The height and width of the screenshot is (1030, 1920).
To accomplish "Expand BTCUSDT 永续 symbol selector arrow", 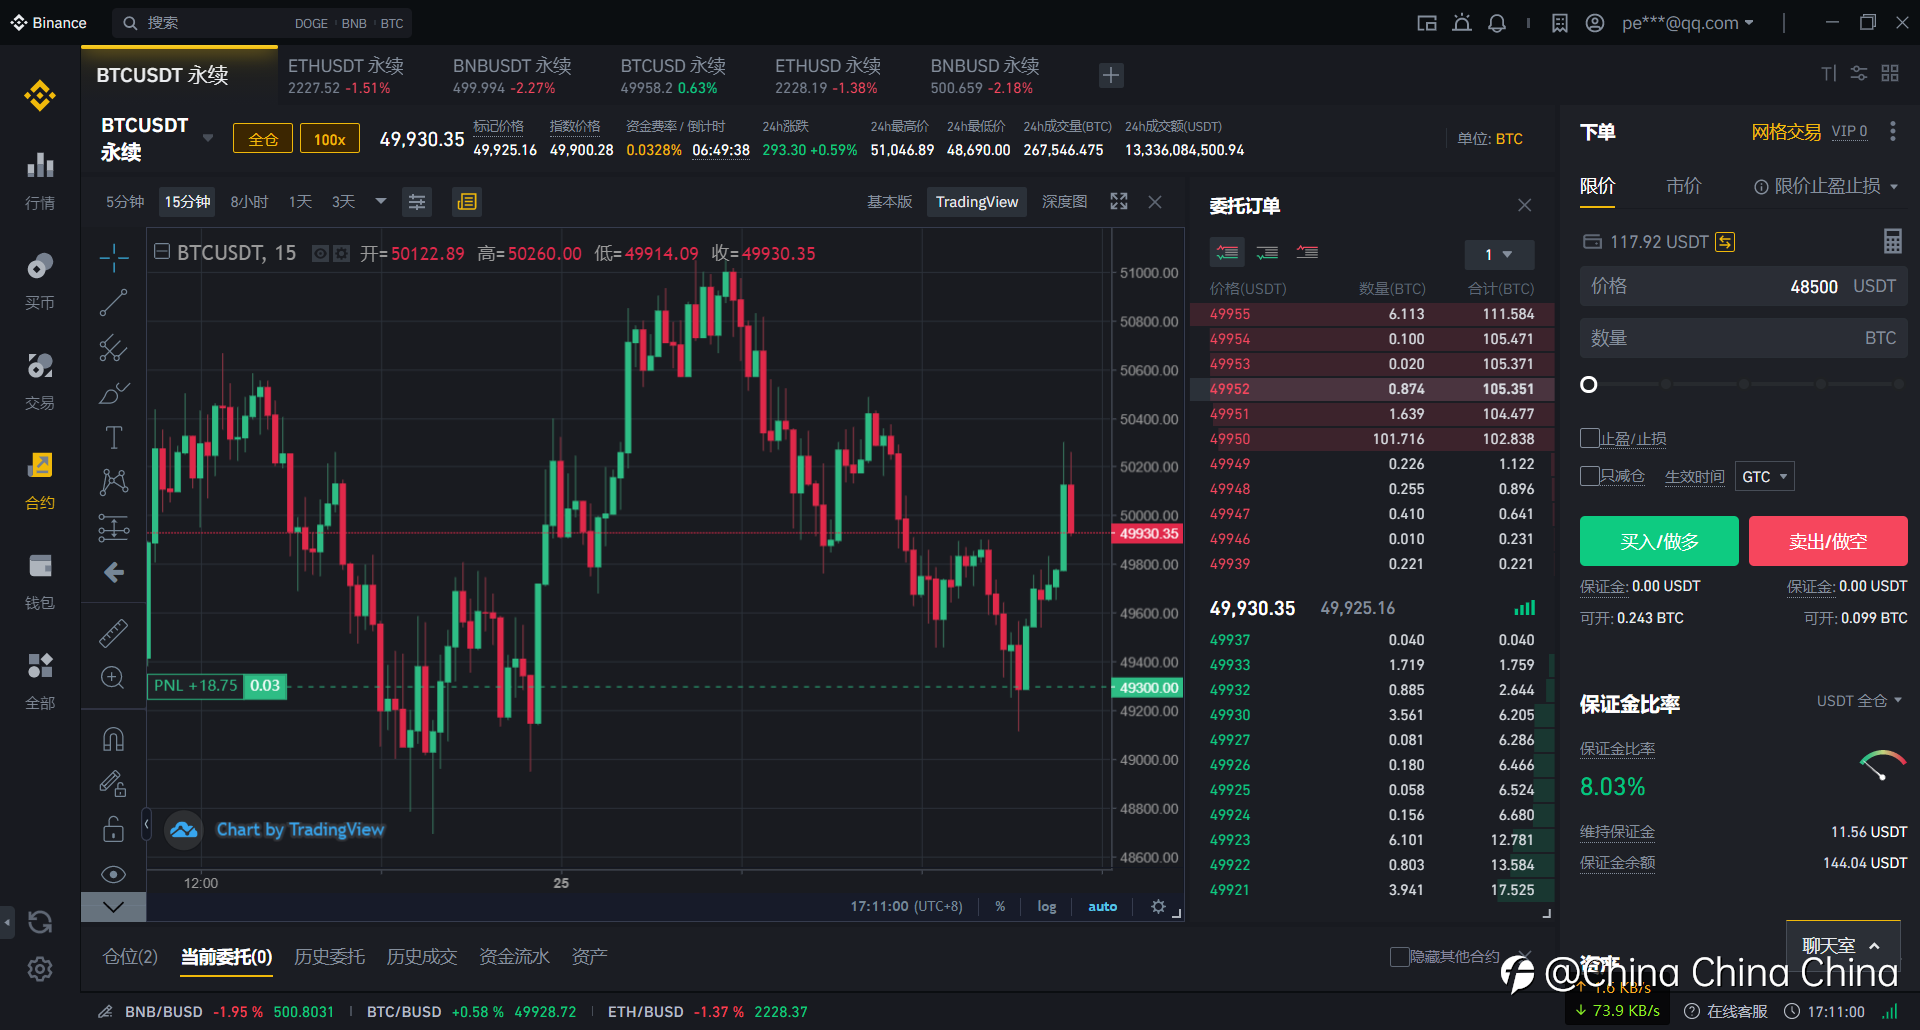I will click(208, 138).
